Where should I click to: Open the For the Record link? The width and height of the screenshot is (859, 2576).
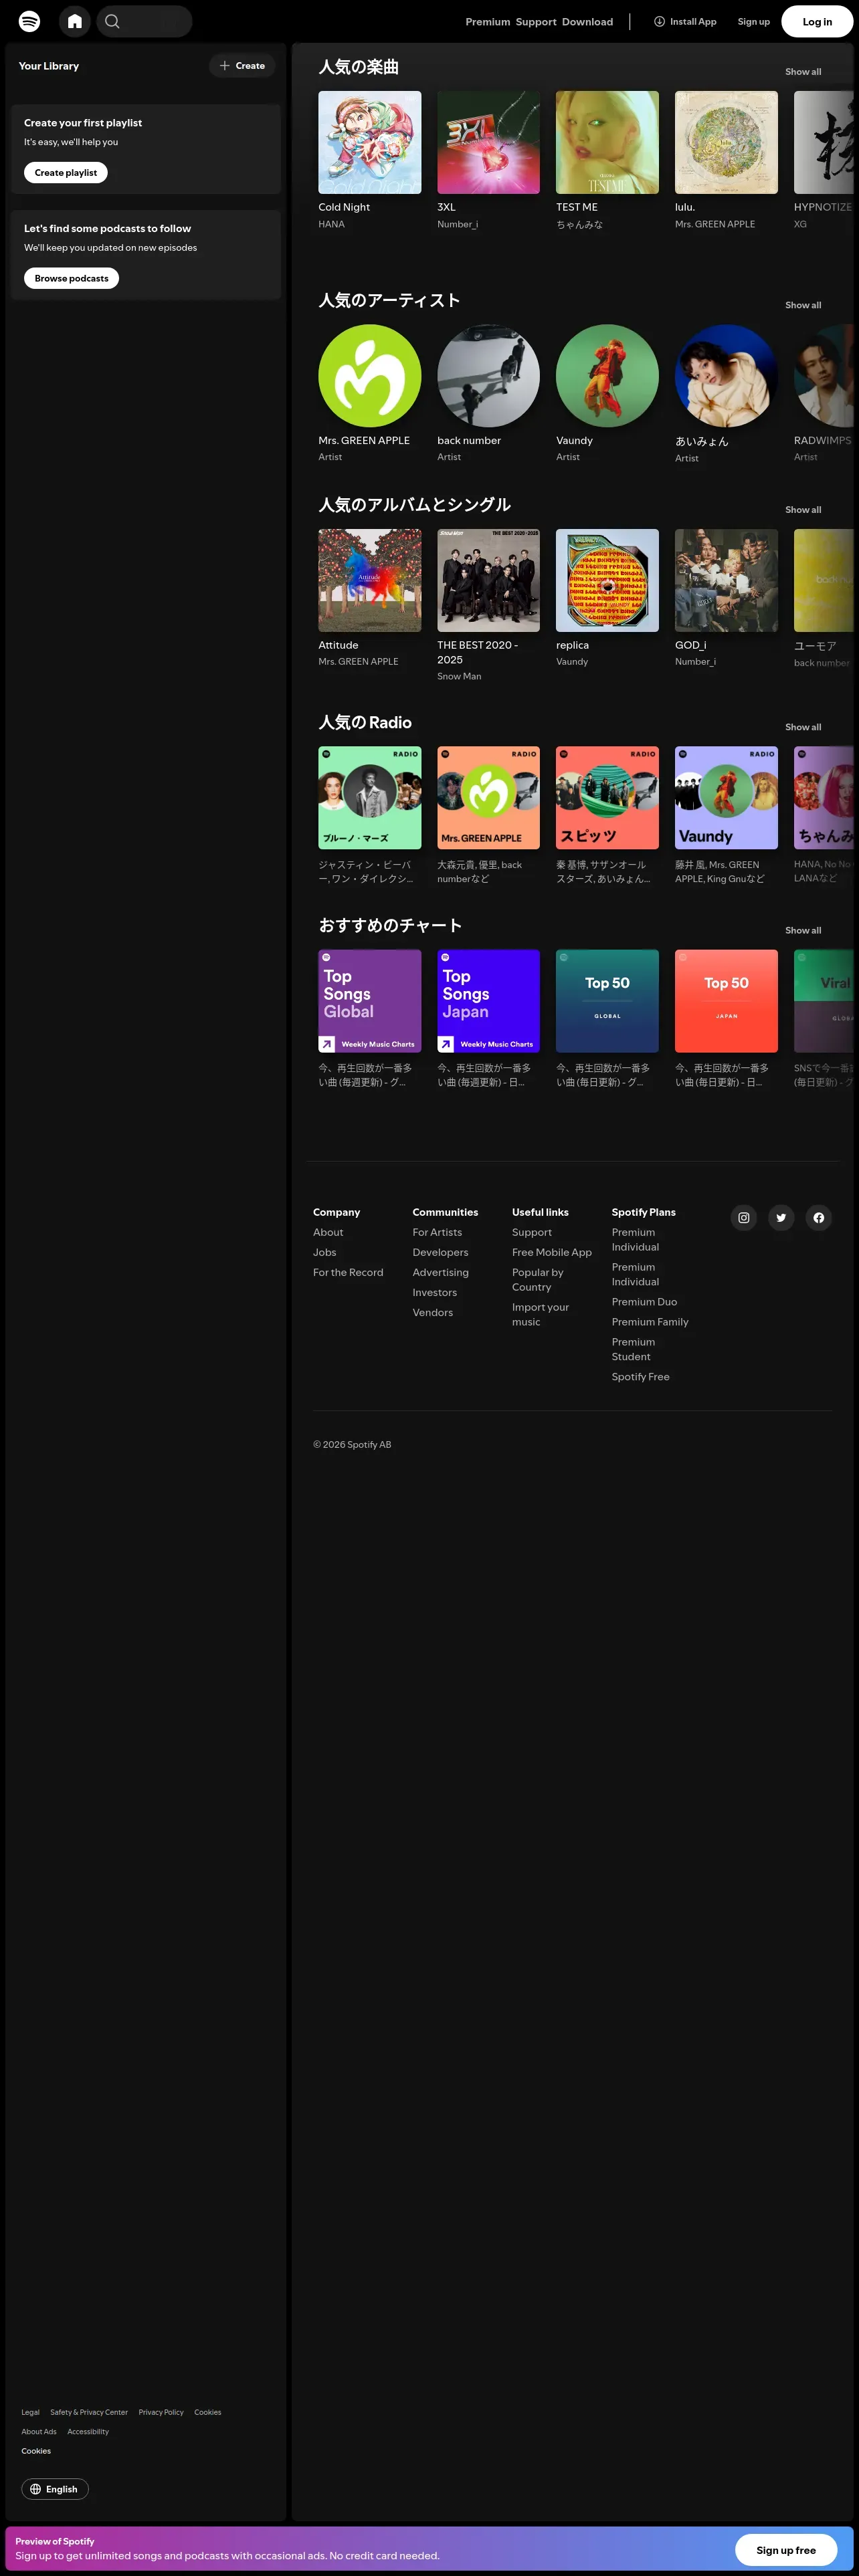click(x=348, y=1272)
